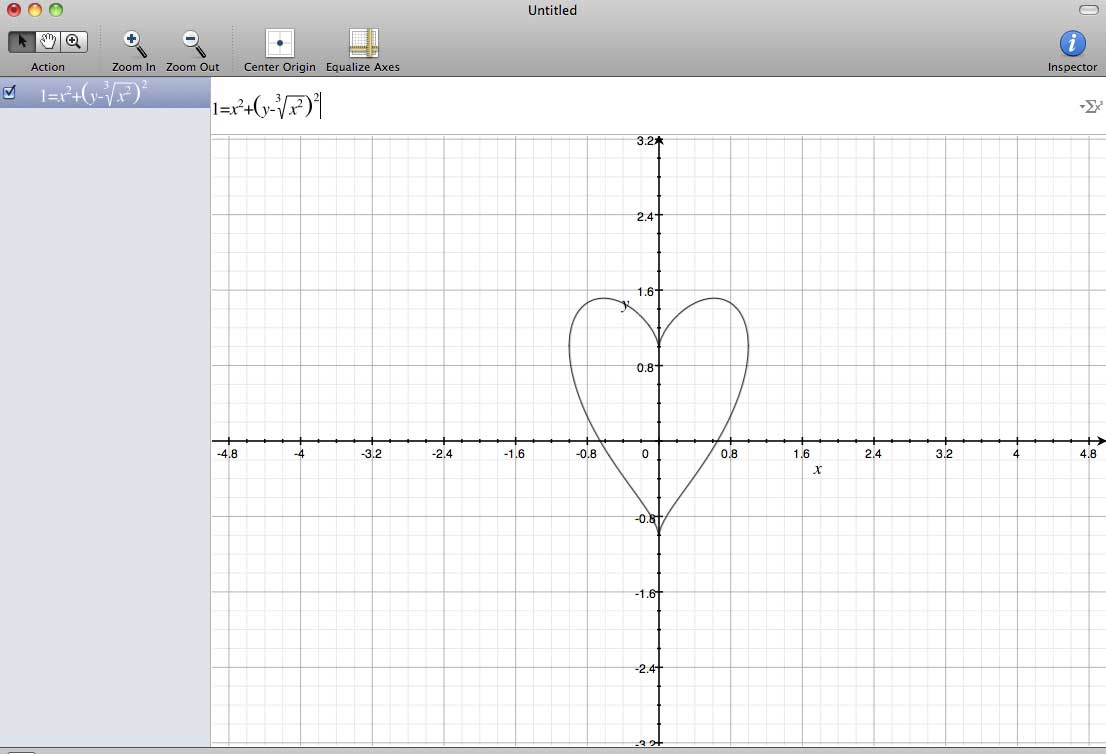1106x754 pixels.
Task: Click the "-2.4" tick label on the y-axis
Action: (x=645, y=669)
